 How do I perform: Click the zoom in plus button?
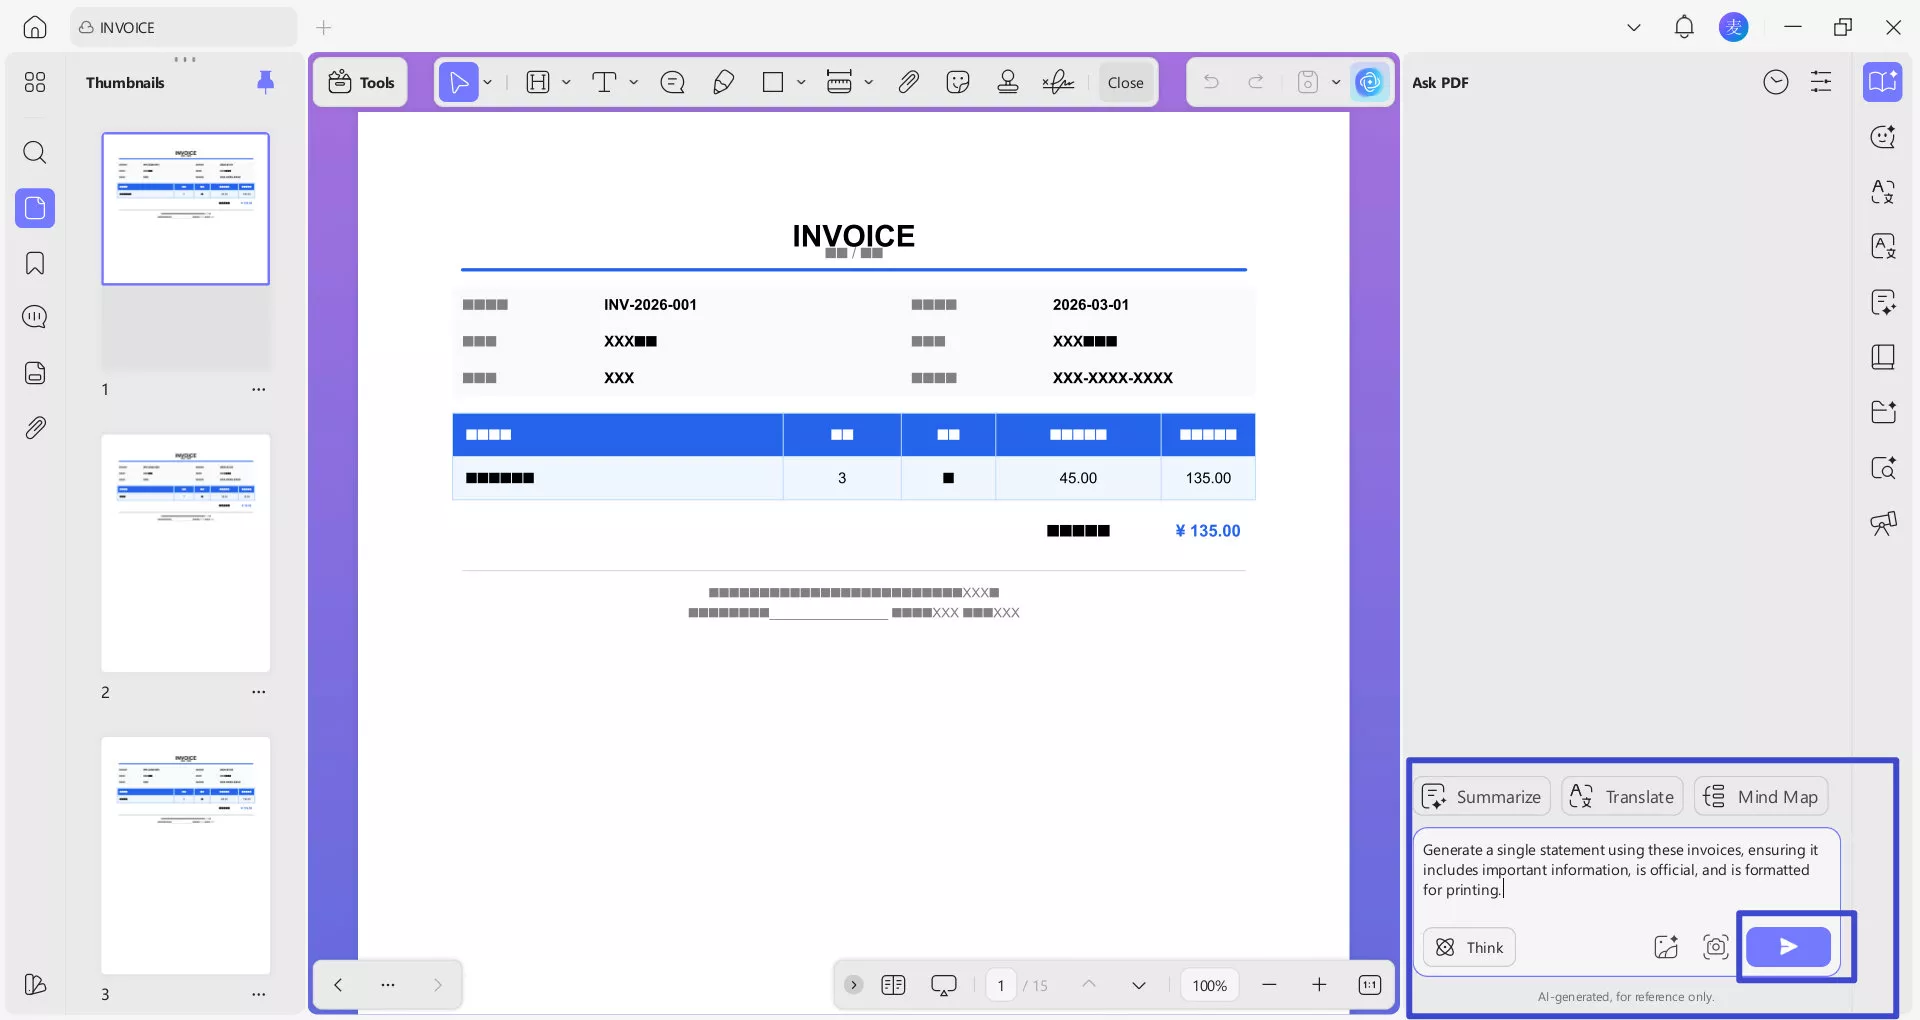[1319, 985]
